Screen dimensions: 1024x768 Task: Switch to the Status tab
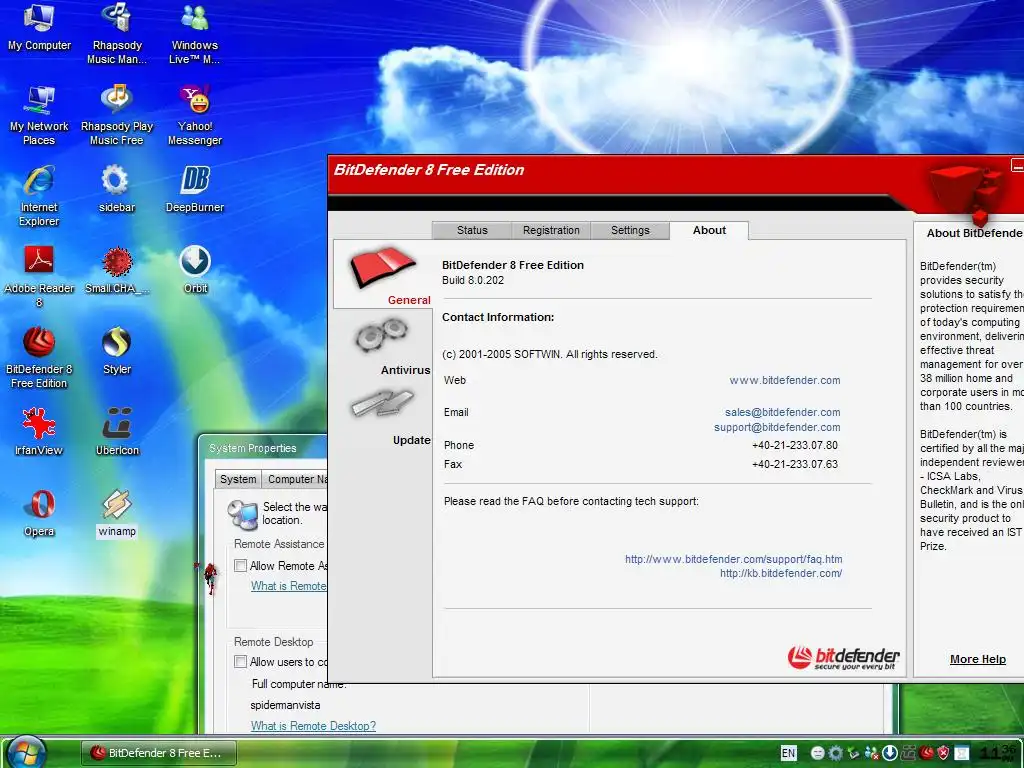click(x=472, y=230)
